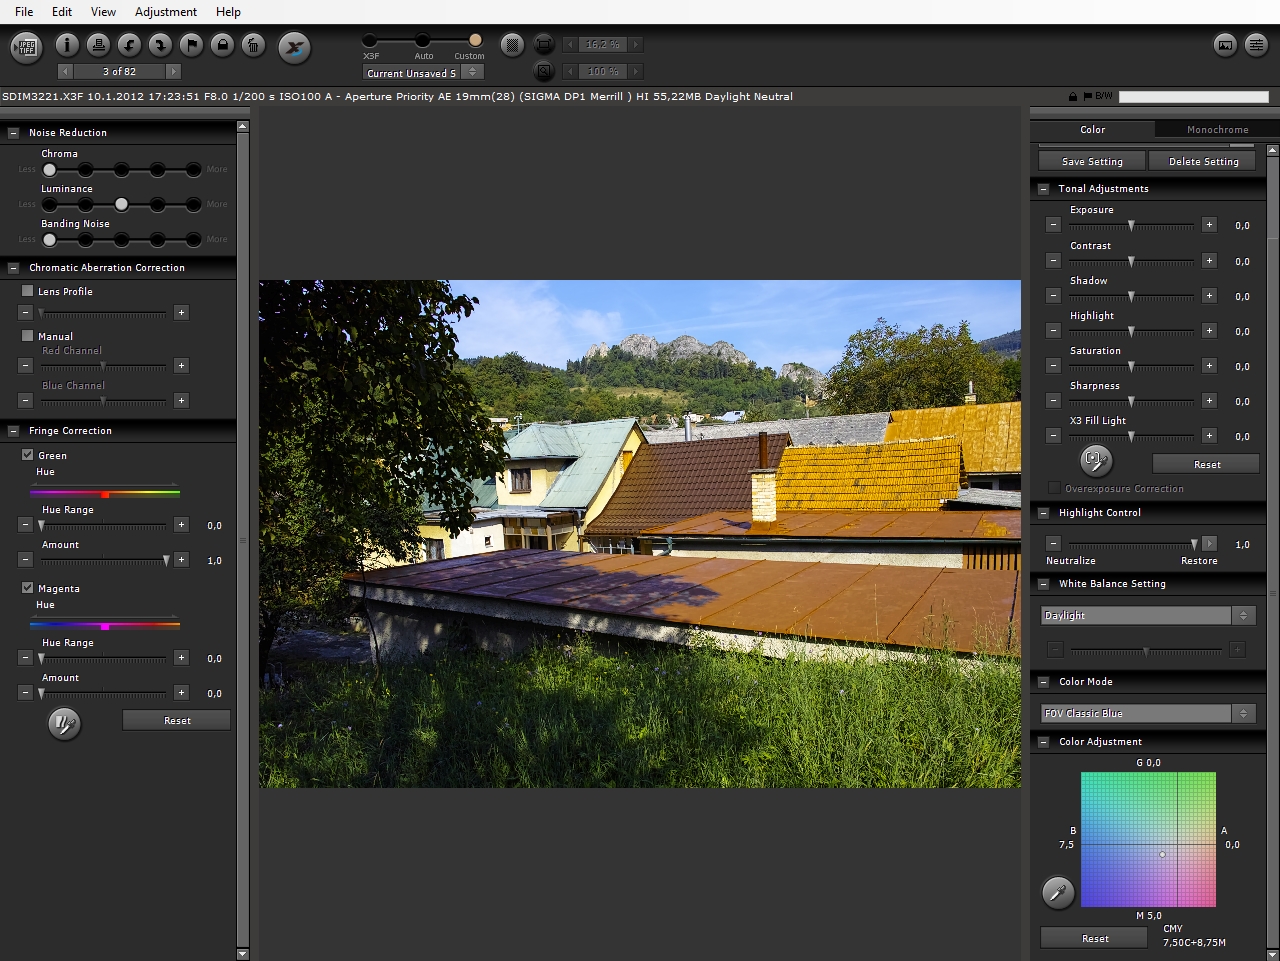Disable the Magenta fringe correction checkbox
Image resolution: width=1280 pixels, height=961 pixels.
[28, 588]
